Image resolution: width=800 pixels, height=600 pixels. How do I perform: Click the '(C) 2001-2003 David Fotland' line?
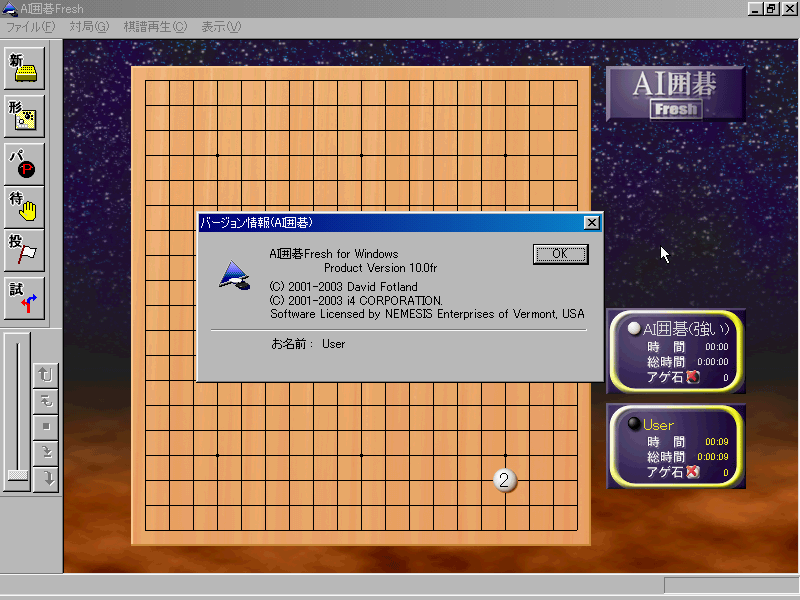pos(343,286)
